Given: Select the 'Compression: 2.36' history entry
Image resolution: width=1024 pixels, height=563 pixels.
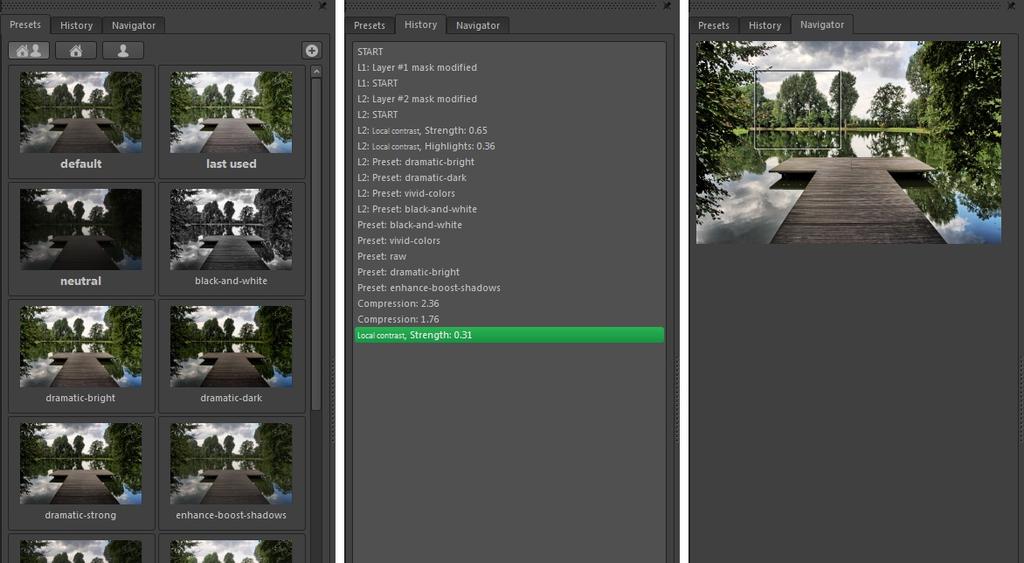Looking at the screenshot, I should tap(509, 303).
